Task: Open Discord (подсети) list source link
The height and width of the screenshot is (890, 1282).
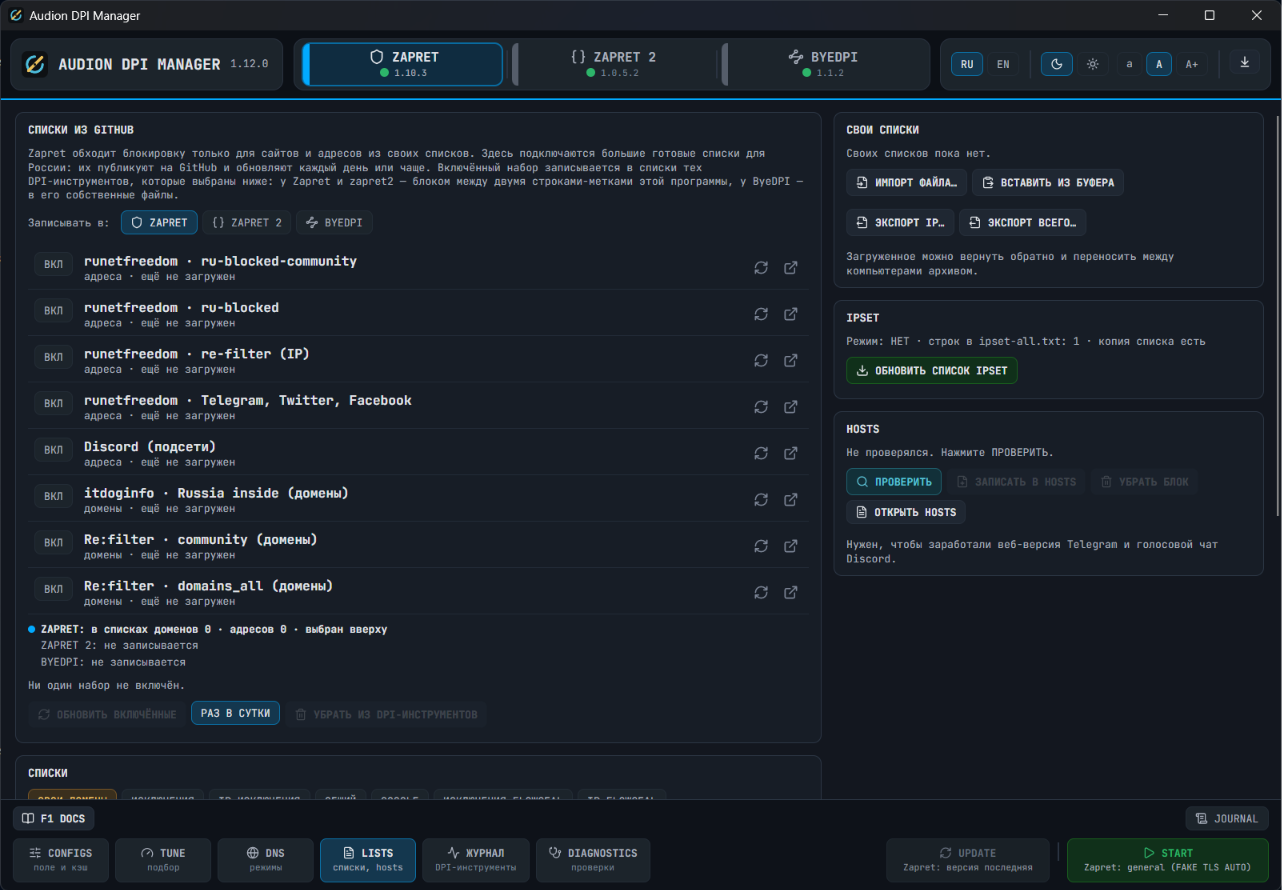Action: (791, 453)
